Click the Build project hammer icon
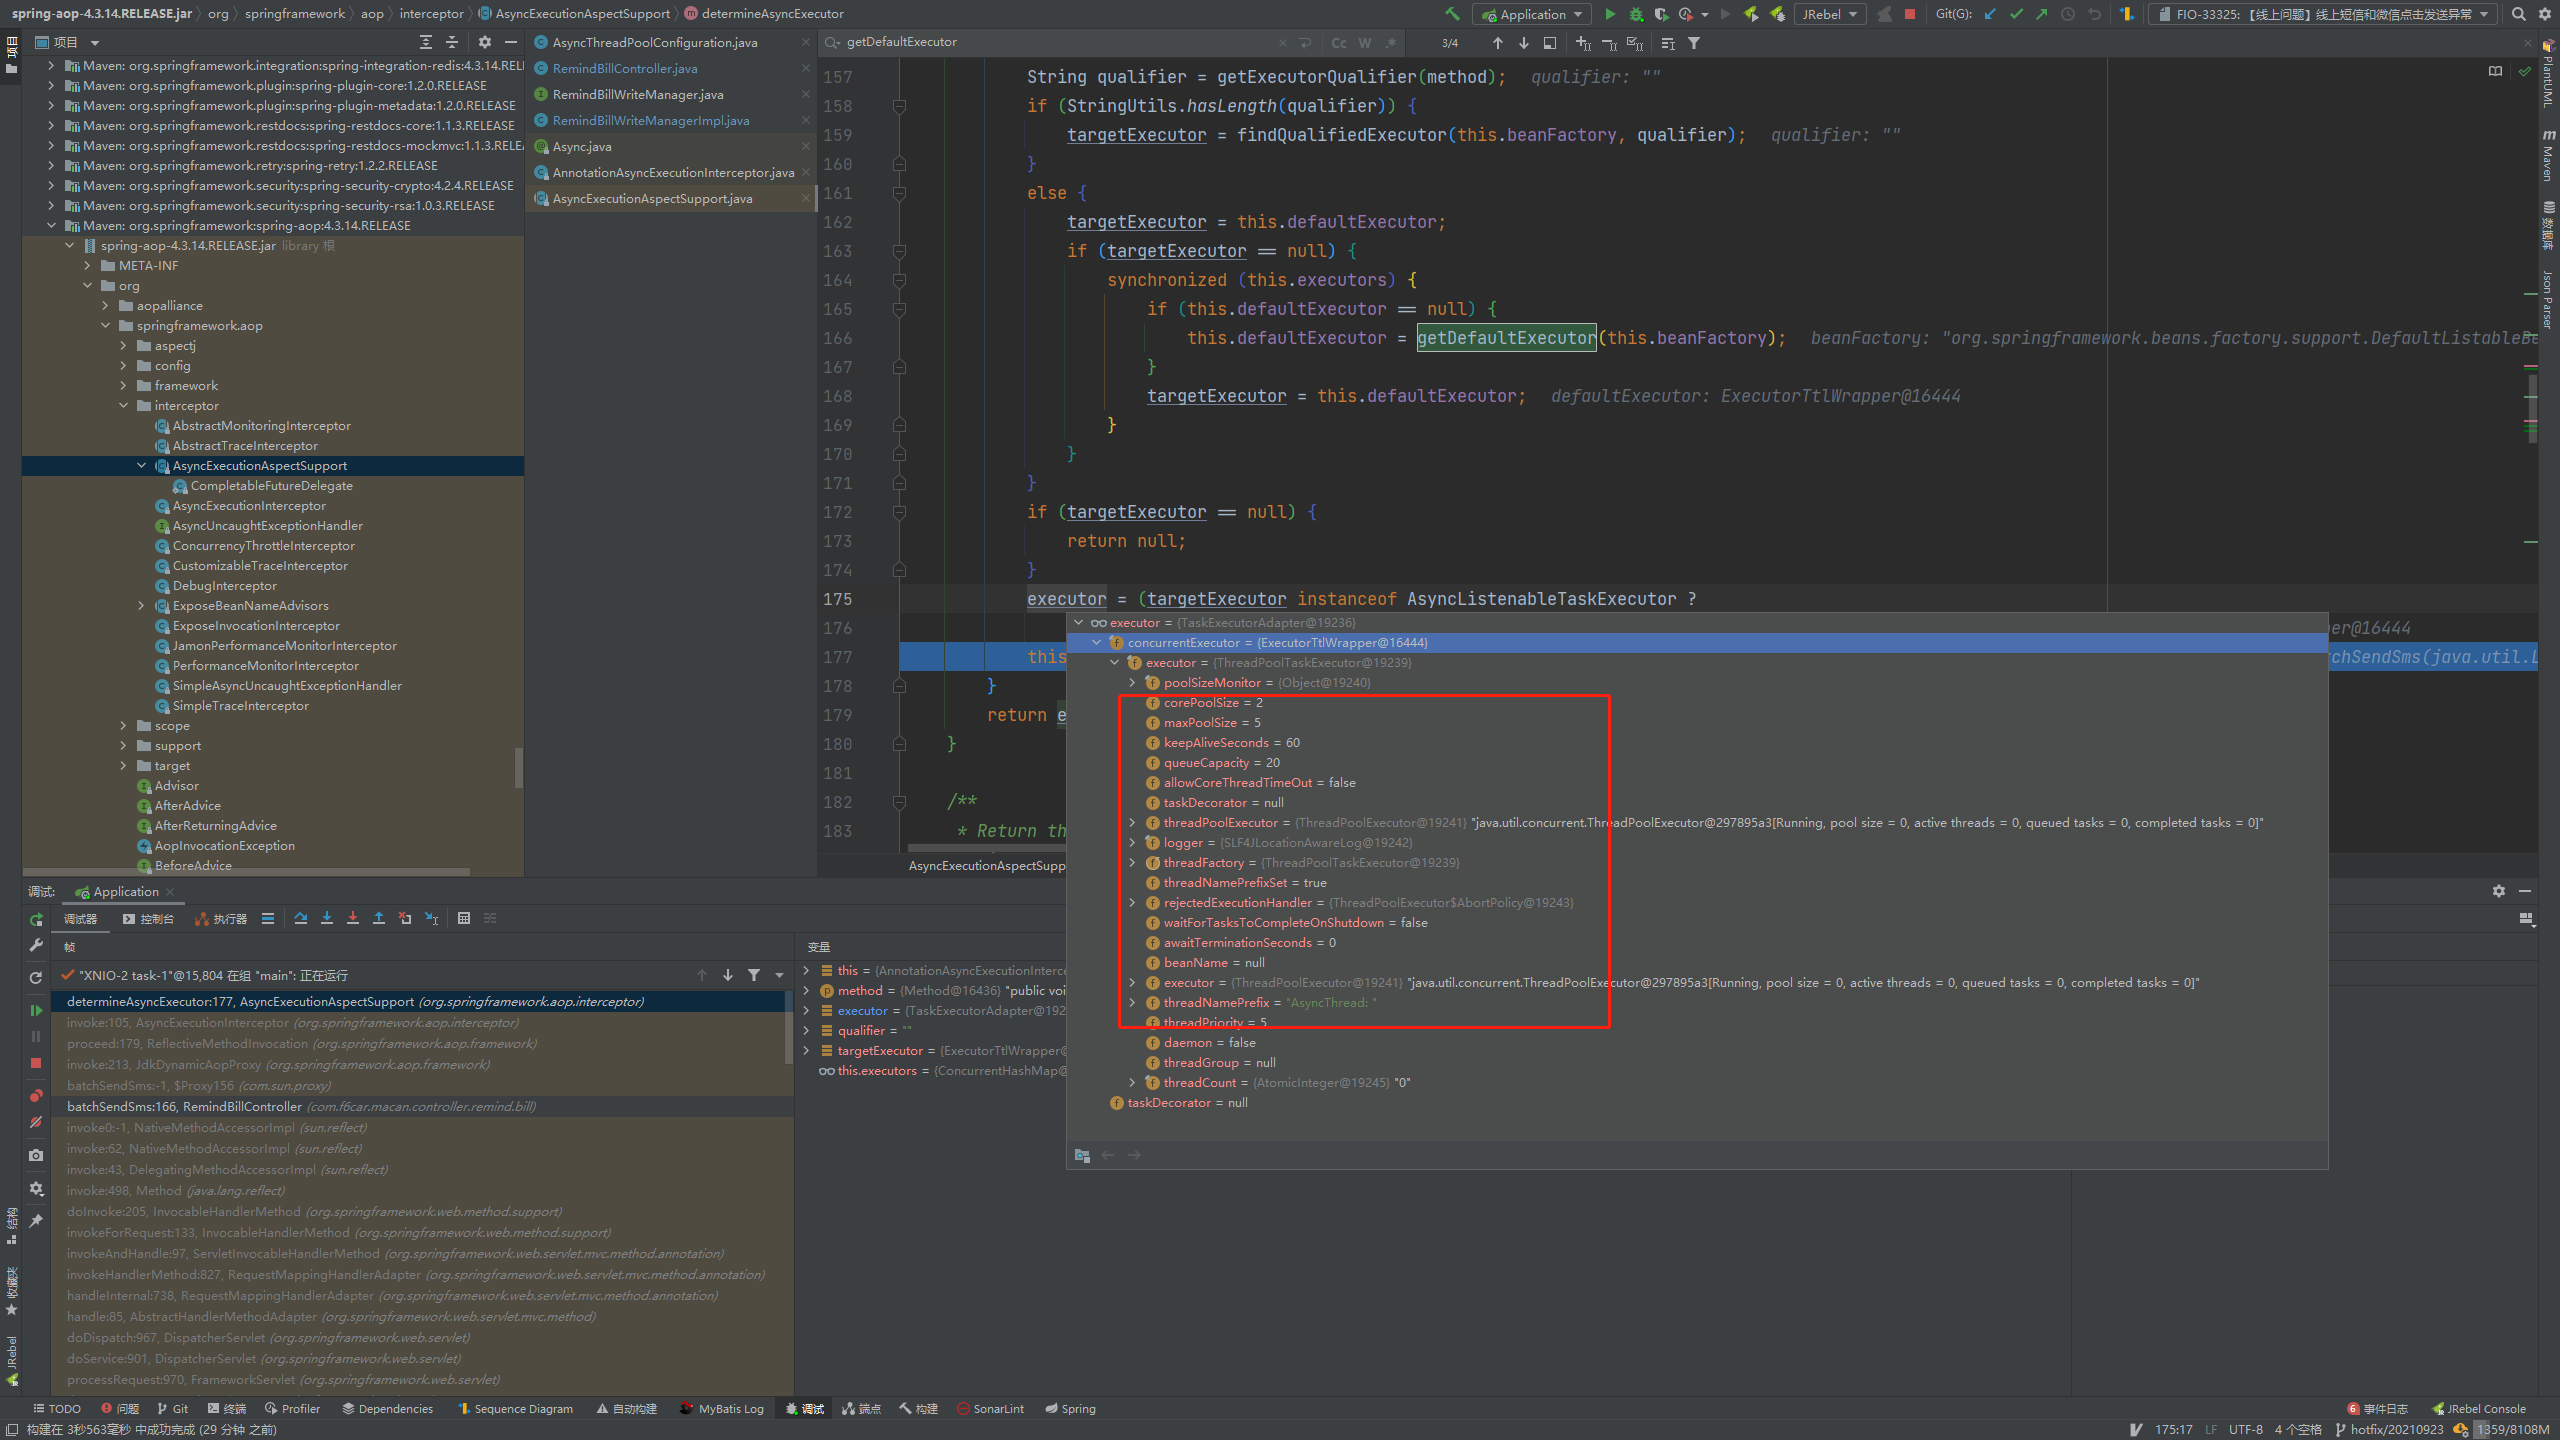The width and height of the screenshot is (2560, 1440). pos(1452,14)
